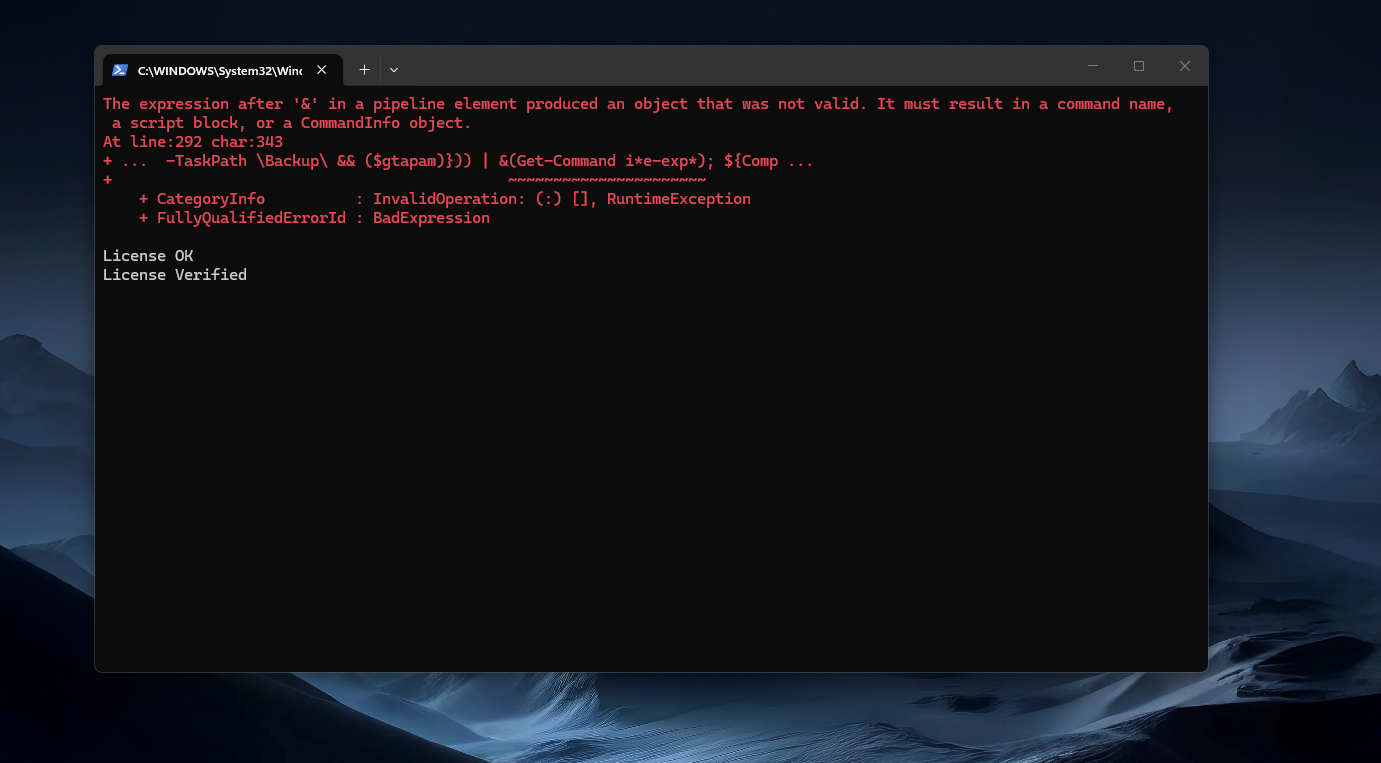Image resolution: width=1381 pixels, height=763 pixels.
Task: Click the 'License OK' output line
Action: pos(148,256)
